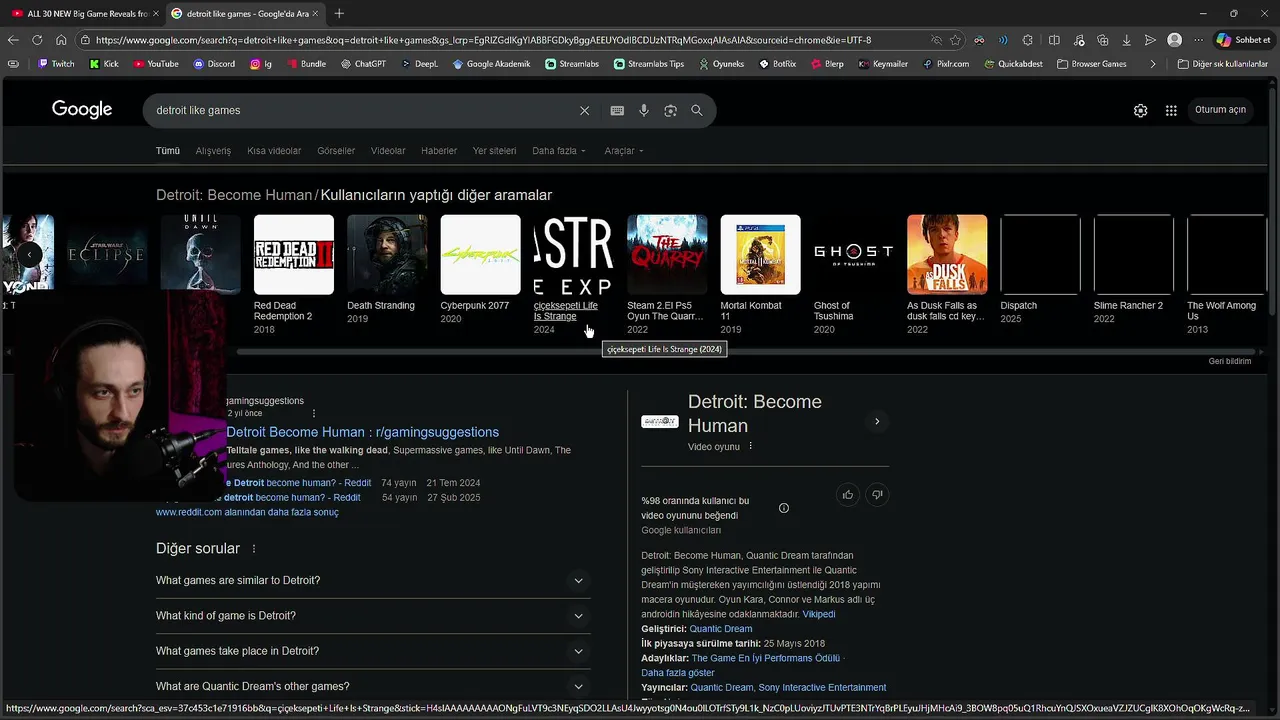The height and width of the screenshot is (720, 1280).
Task: Open 'Diğer sık kullanılanlar' bookmarks folder
Action: [1222, 64]
